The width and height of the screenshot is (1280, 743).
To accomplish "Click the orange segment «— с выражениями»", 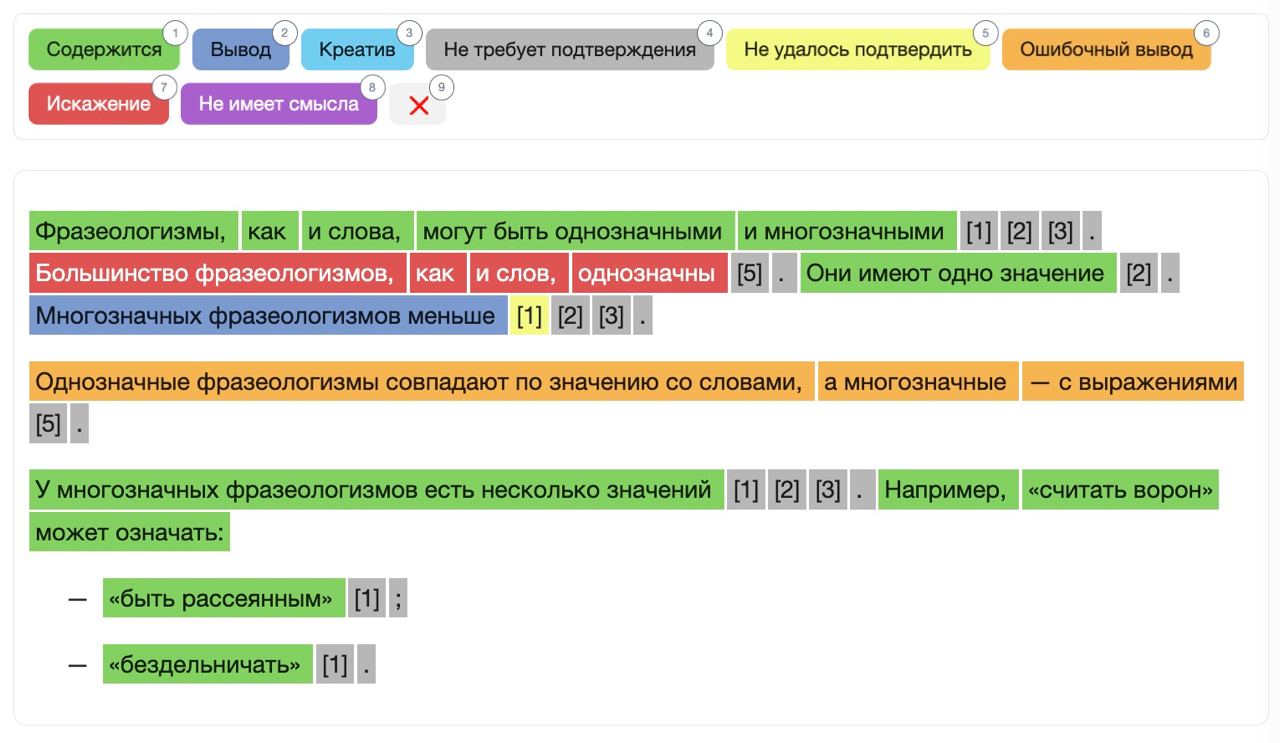I will click(1133, 381).
